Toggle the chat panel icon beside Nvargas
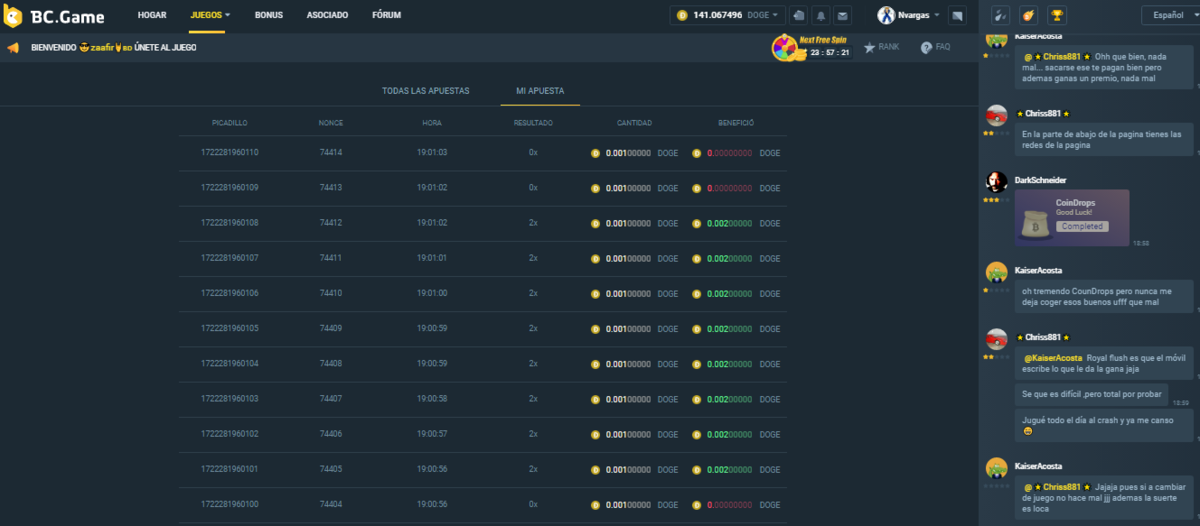Image resolution: width=1200 pixels, height=526 pixels. 957,16
